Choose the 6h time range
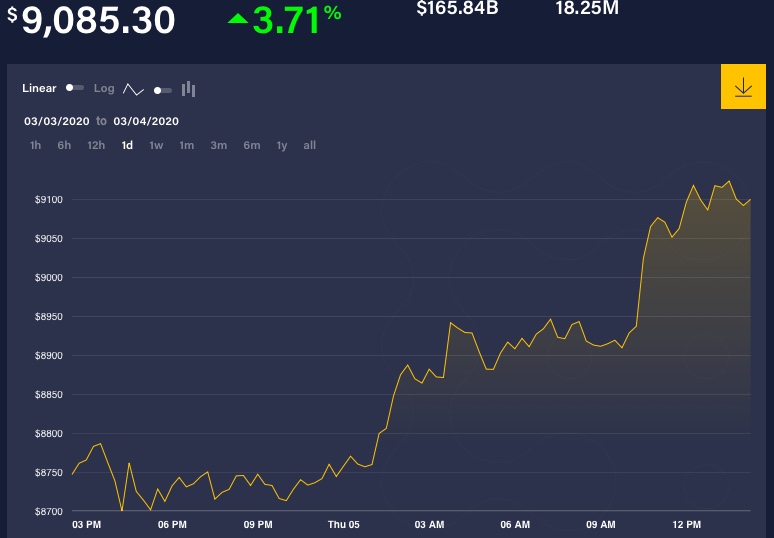 [x=64, y=145]
